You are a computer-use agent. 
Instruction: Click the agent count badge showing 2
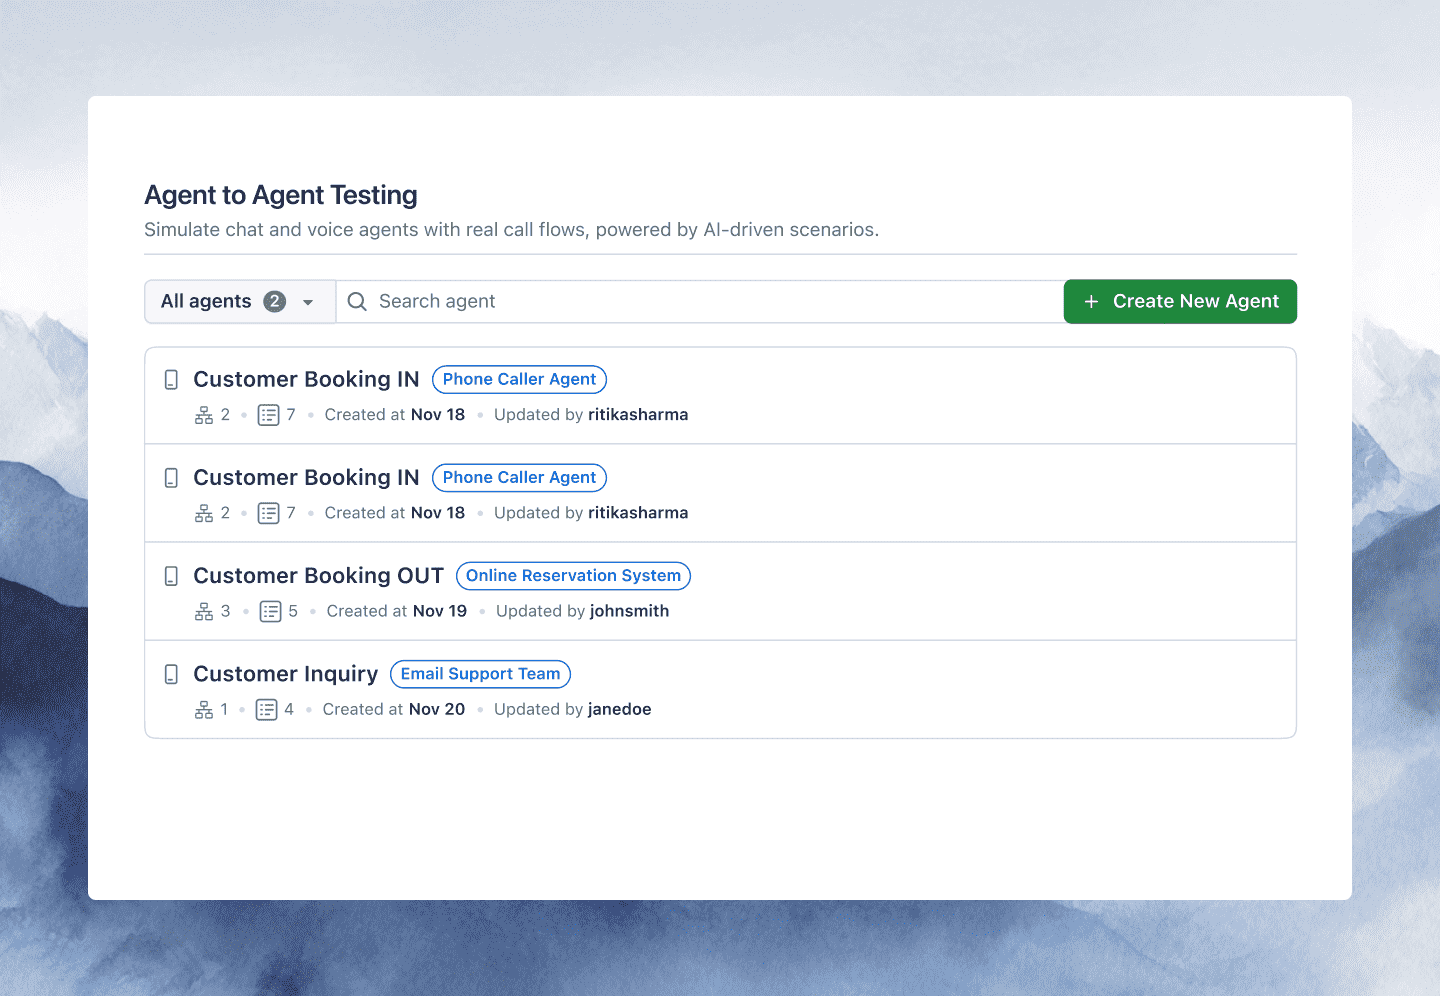pyautogui.click(x=275, y=302)
